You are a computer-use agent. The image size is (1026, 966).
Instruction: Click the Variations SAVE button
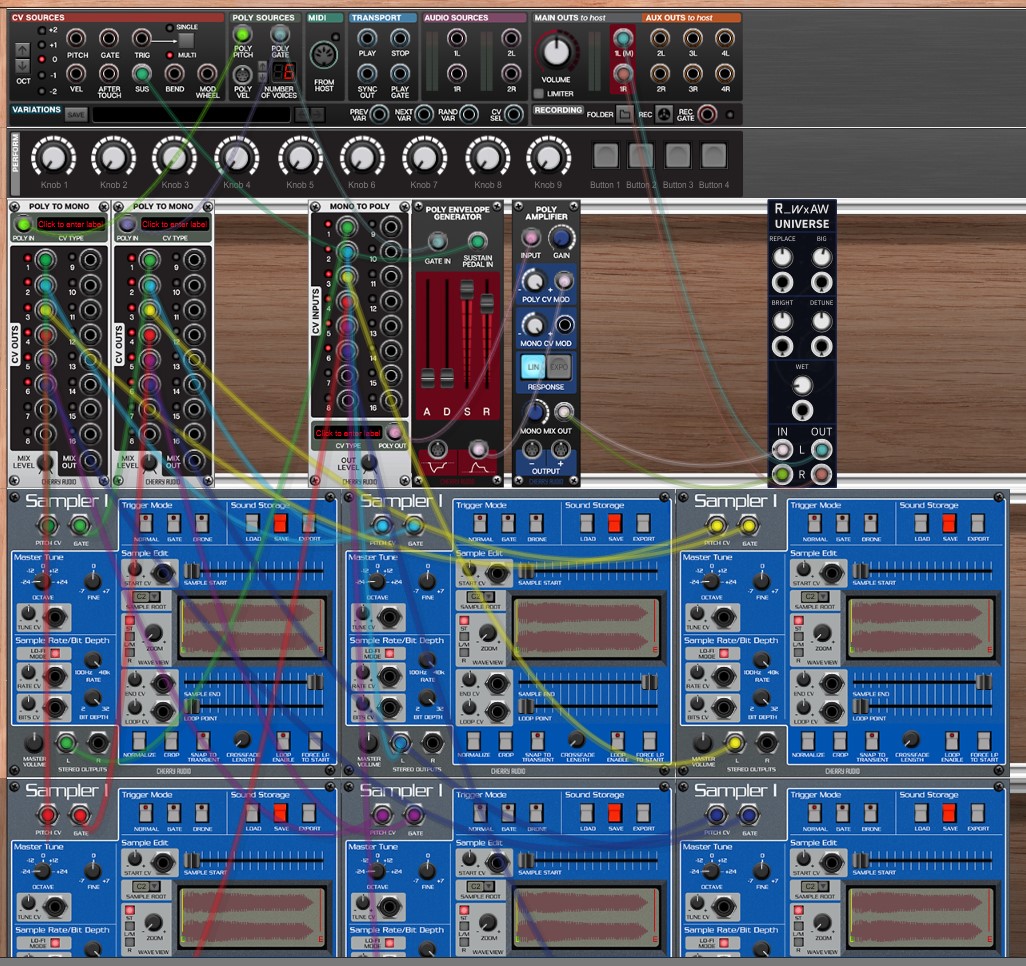[76, 115]
